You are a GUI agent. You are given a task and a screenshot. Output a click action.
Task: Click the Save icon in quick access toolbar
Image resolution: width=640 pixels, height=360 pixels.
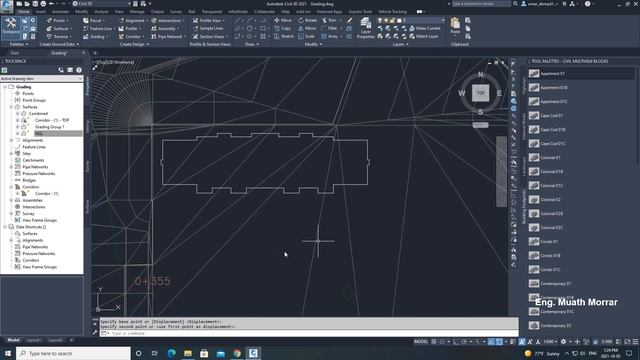click(x=35, y=4)
